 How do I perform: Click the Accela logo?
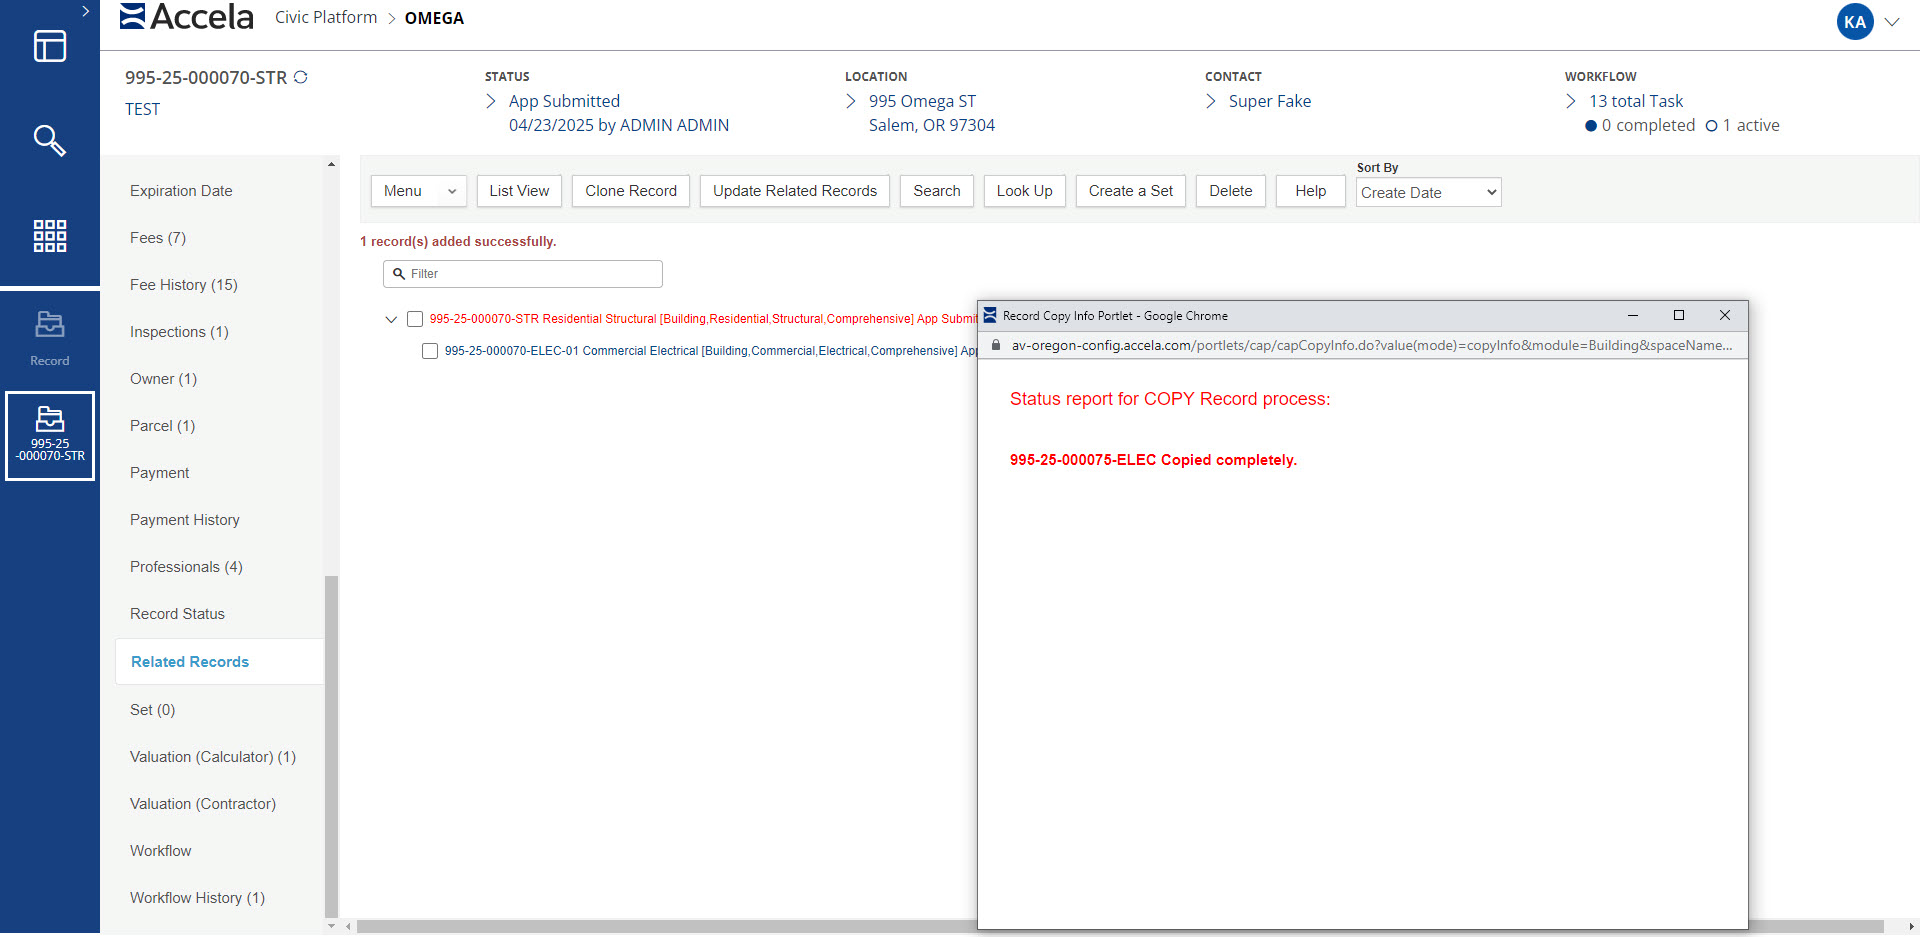coord(186,17)
